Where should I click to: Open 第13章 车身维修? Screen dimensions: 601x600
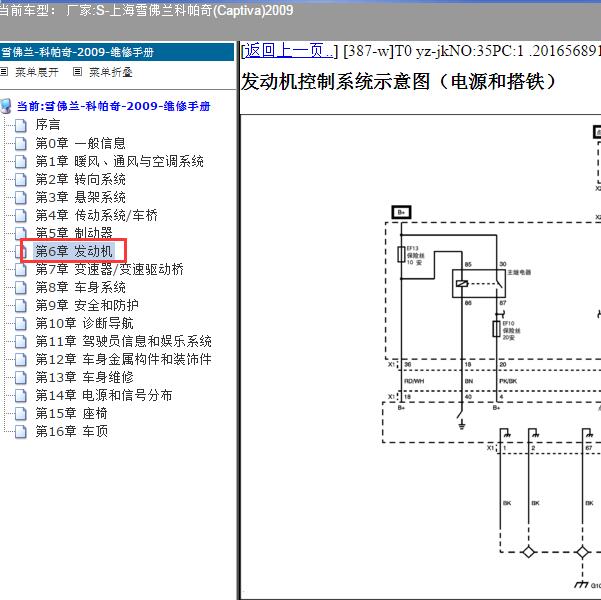tap(84, 377)
